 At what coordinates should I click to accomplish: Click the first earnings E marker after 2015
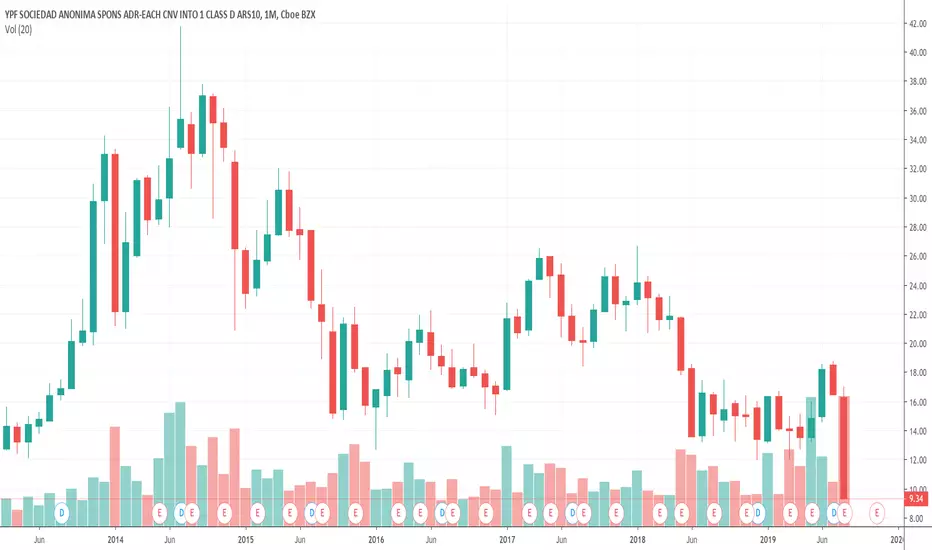tap(257, 513)
